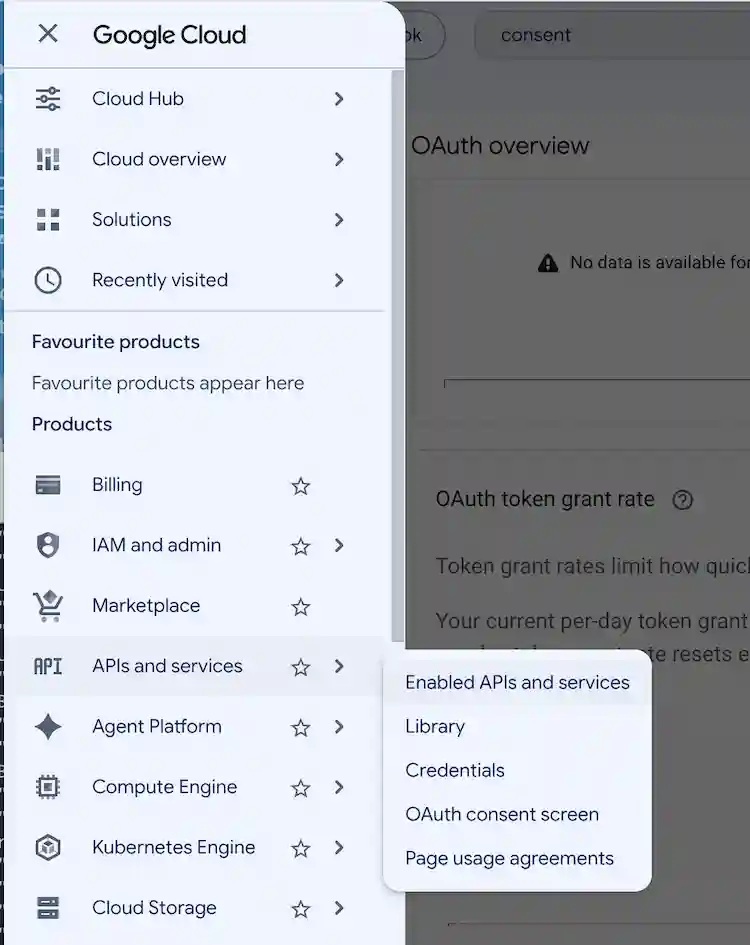
Task: Select Library in the submenu
Action: pos(517,726)
